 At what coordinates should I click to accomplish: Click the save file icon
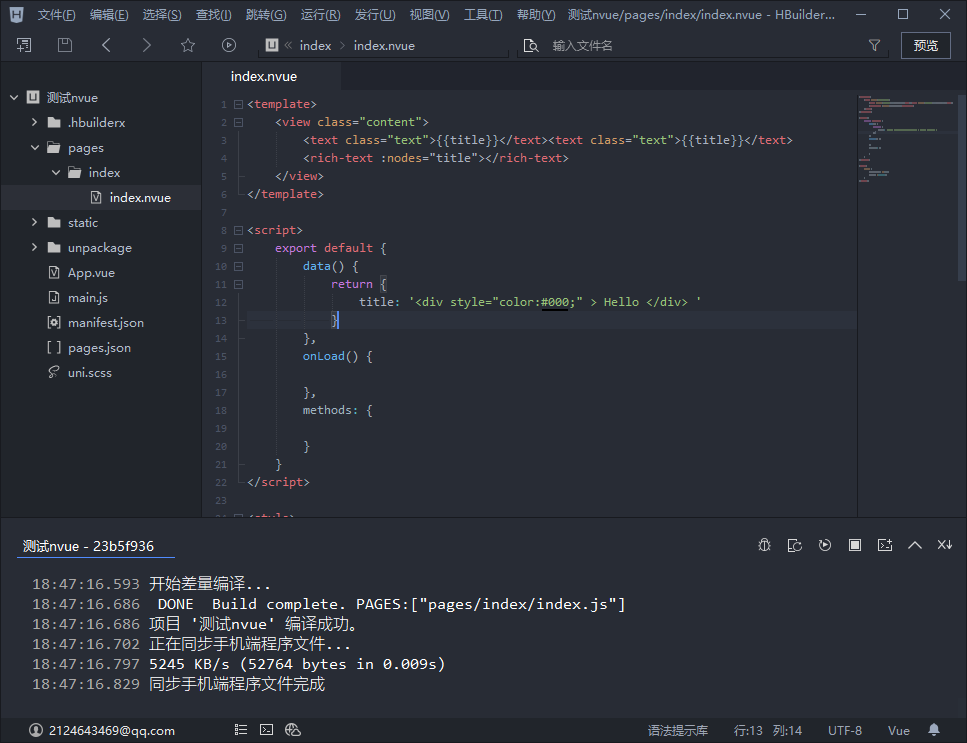(x=65, y=45)
